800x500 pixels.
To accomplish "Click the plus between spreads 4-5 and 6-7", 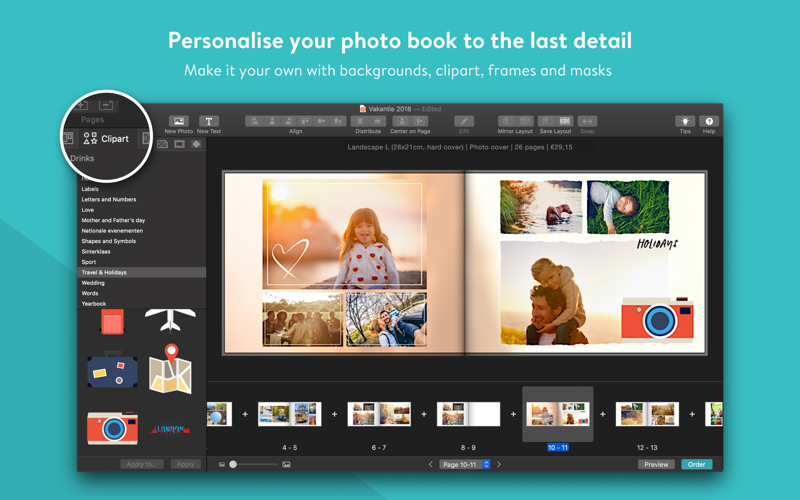I will 334,414.
